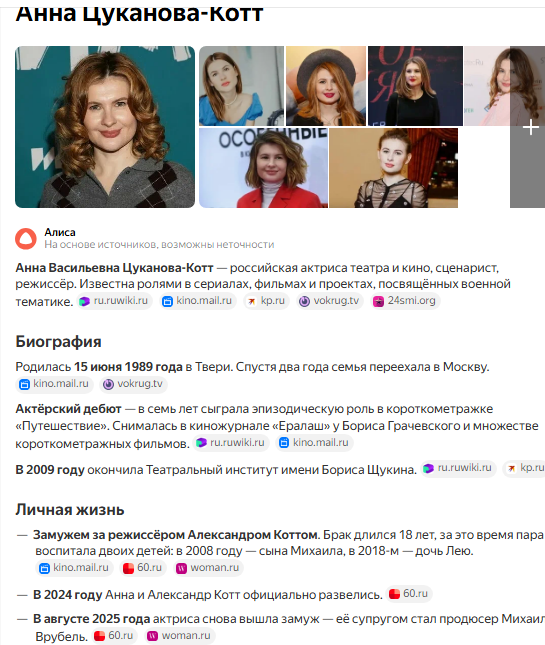Open kino.mail.ru source under birth date line
Viewport: 545px width, 645px height.
tap(55, 384)
